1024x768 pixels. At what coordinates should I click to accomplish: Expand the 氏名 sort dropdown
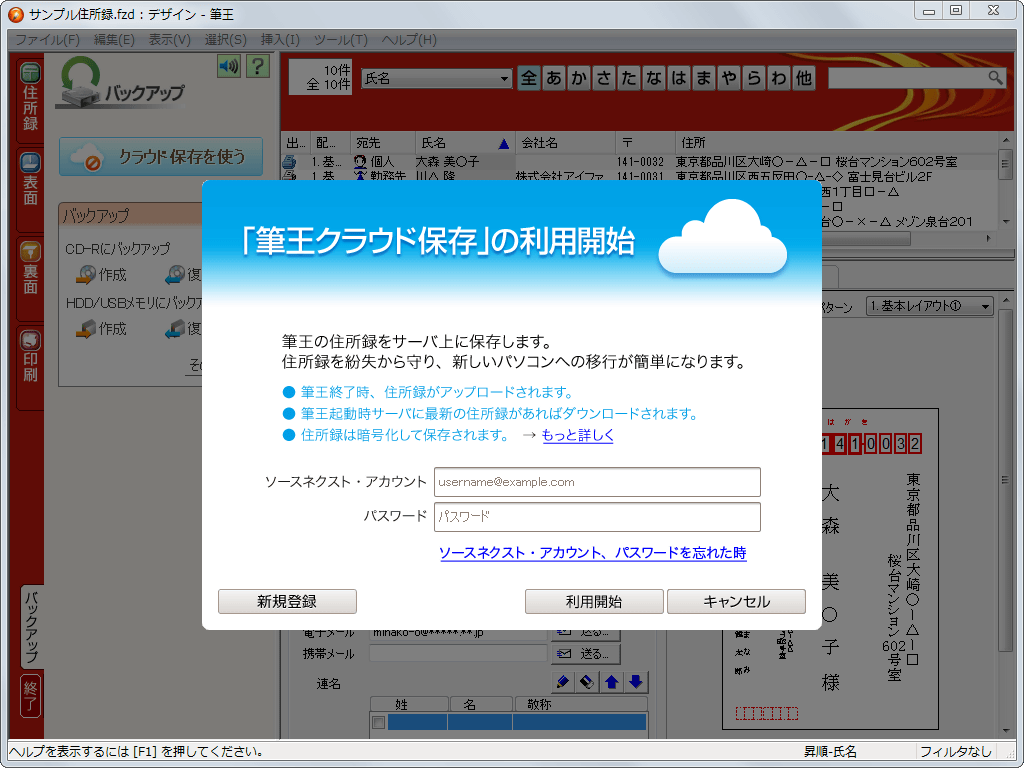pos(504,79)
